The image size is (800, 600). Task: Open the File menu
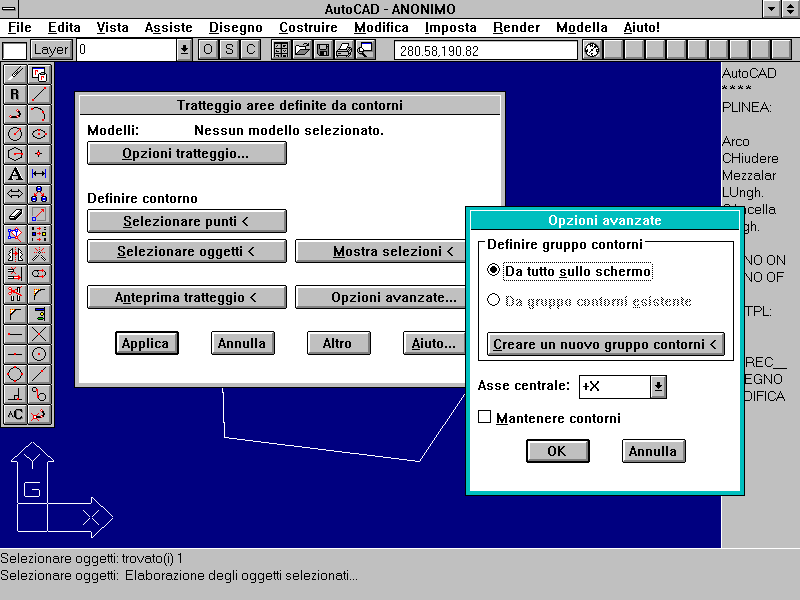[20, 28]
